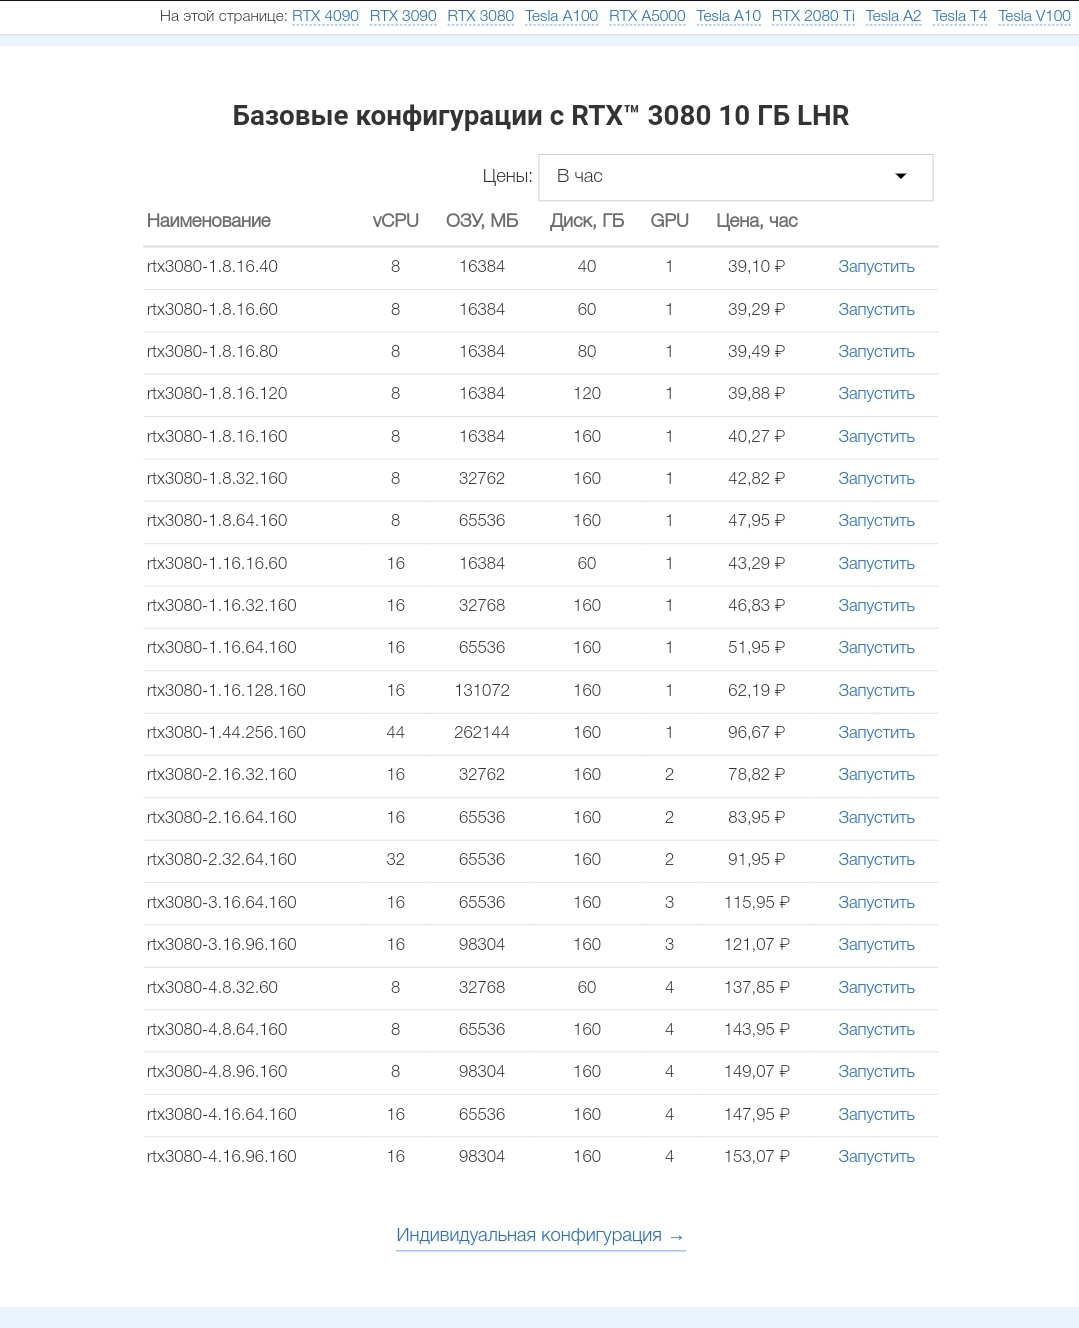Jump to RTX 4090 section
This screenshot has width=1079, height=1328.
click(325, 16)
